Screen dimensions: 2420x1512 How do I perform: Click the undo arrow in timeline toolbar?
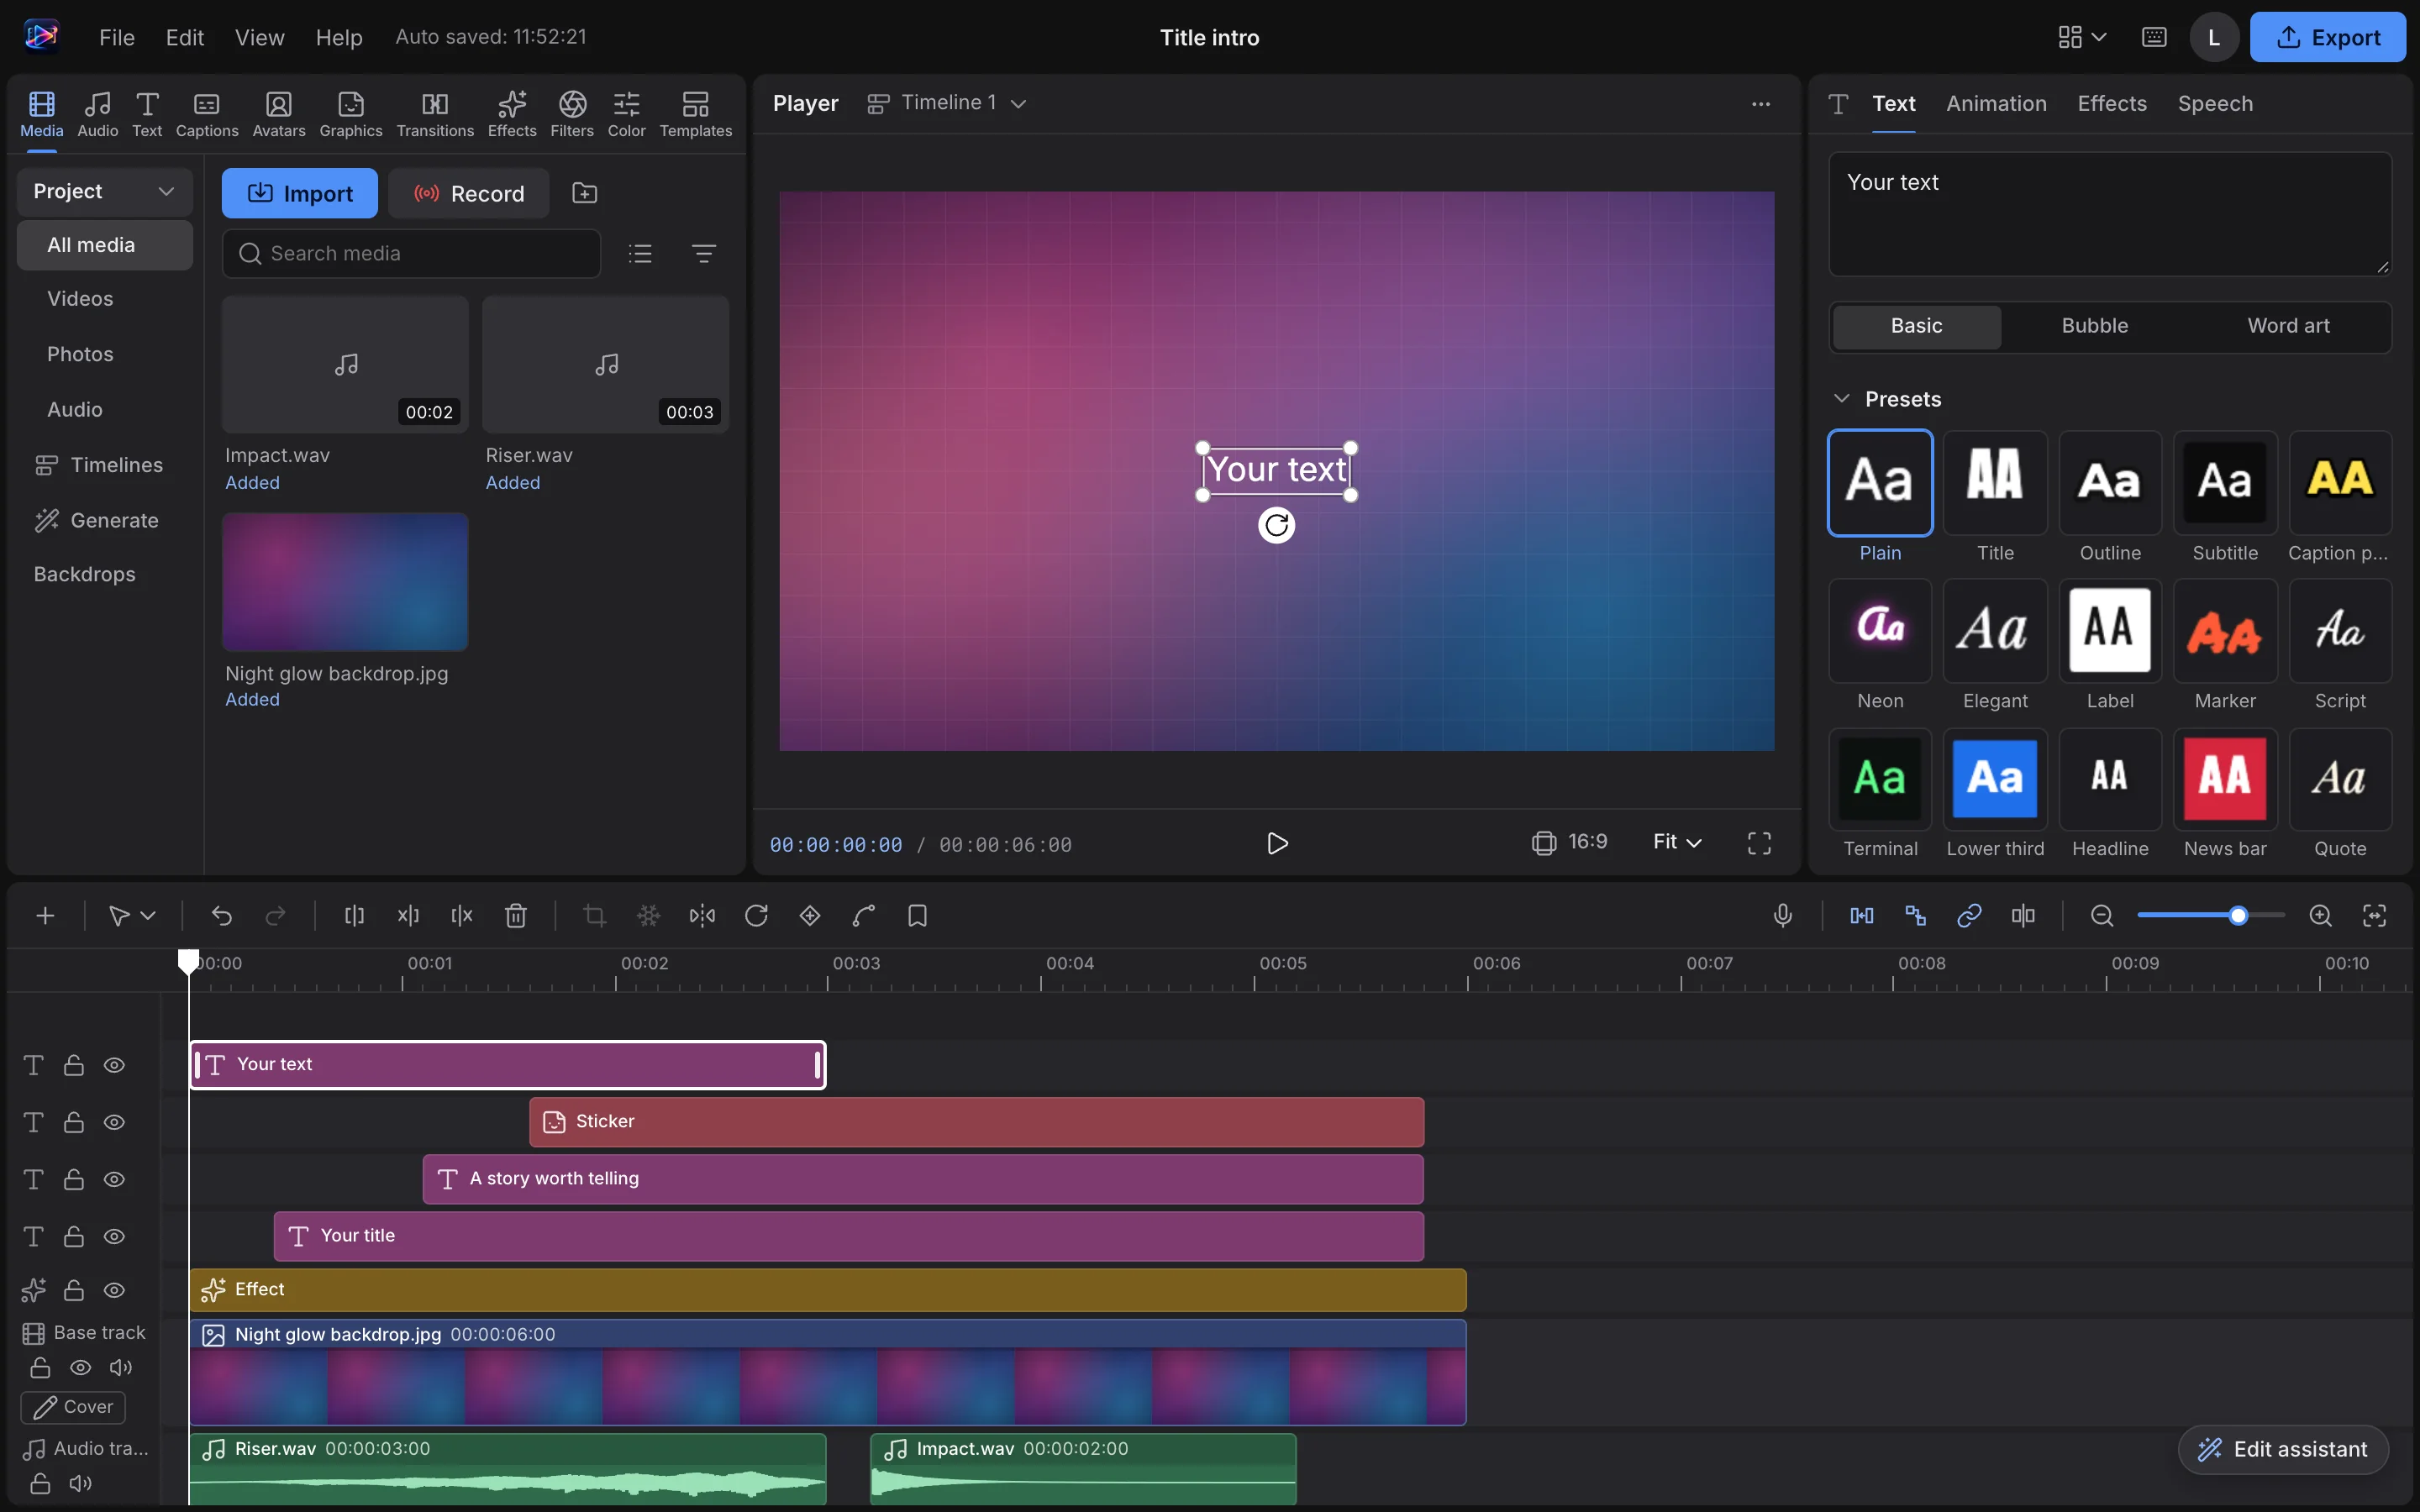(x=221, y=915)
